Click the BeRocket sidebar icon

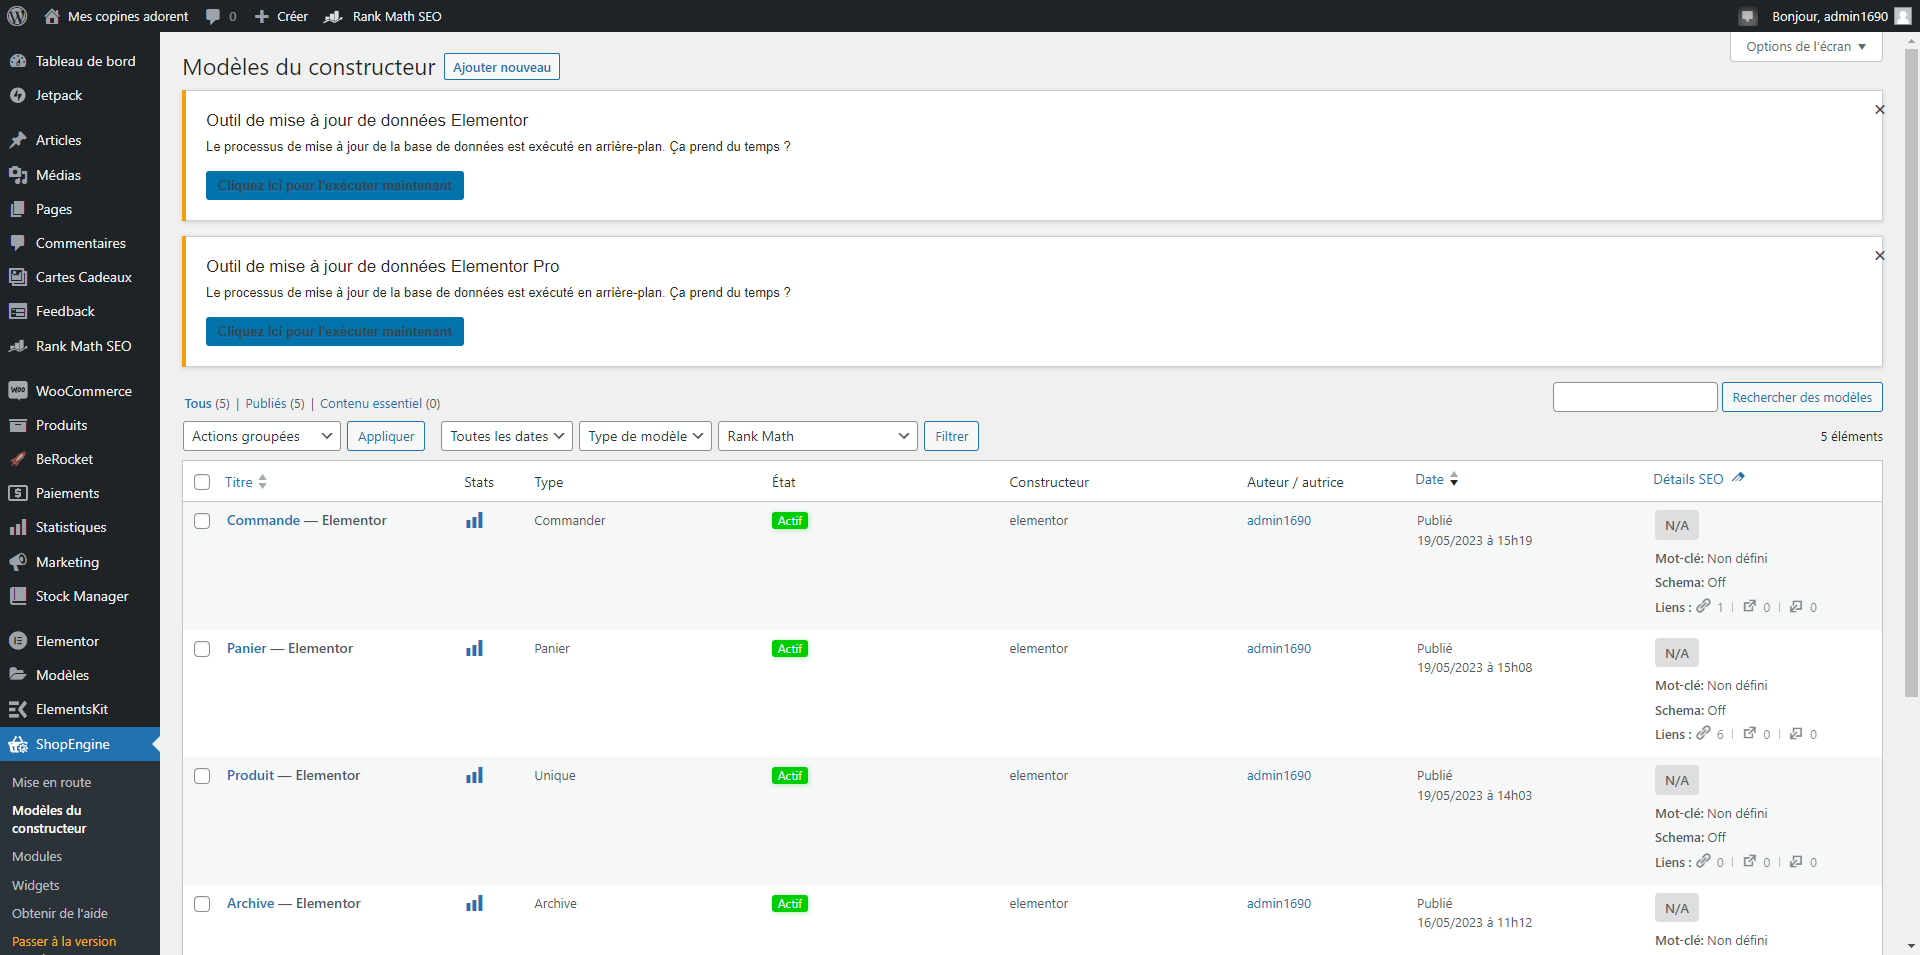[18, 459]
